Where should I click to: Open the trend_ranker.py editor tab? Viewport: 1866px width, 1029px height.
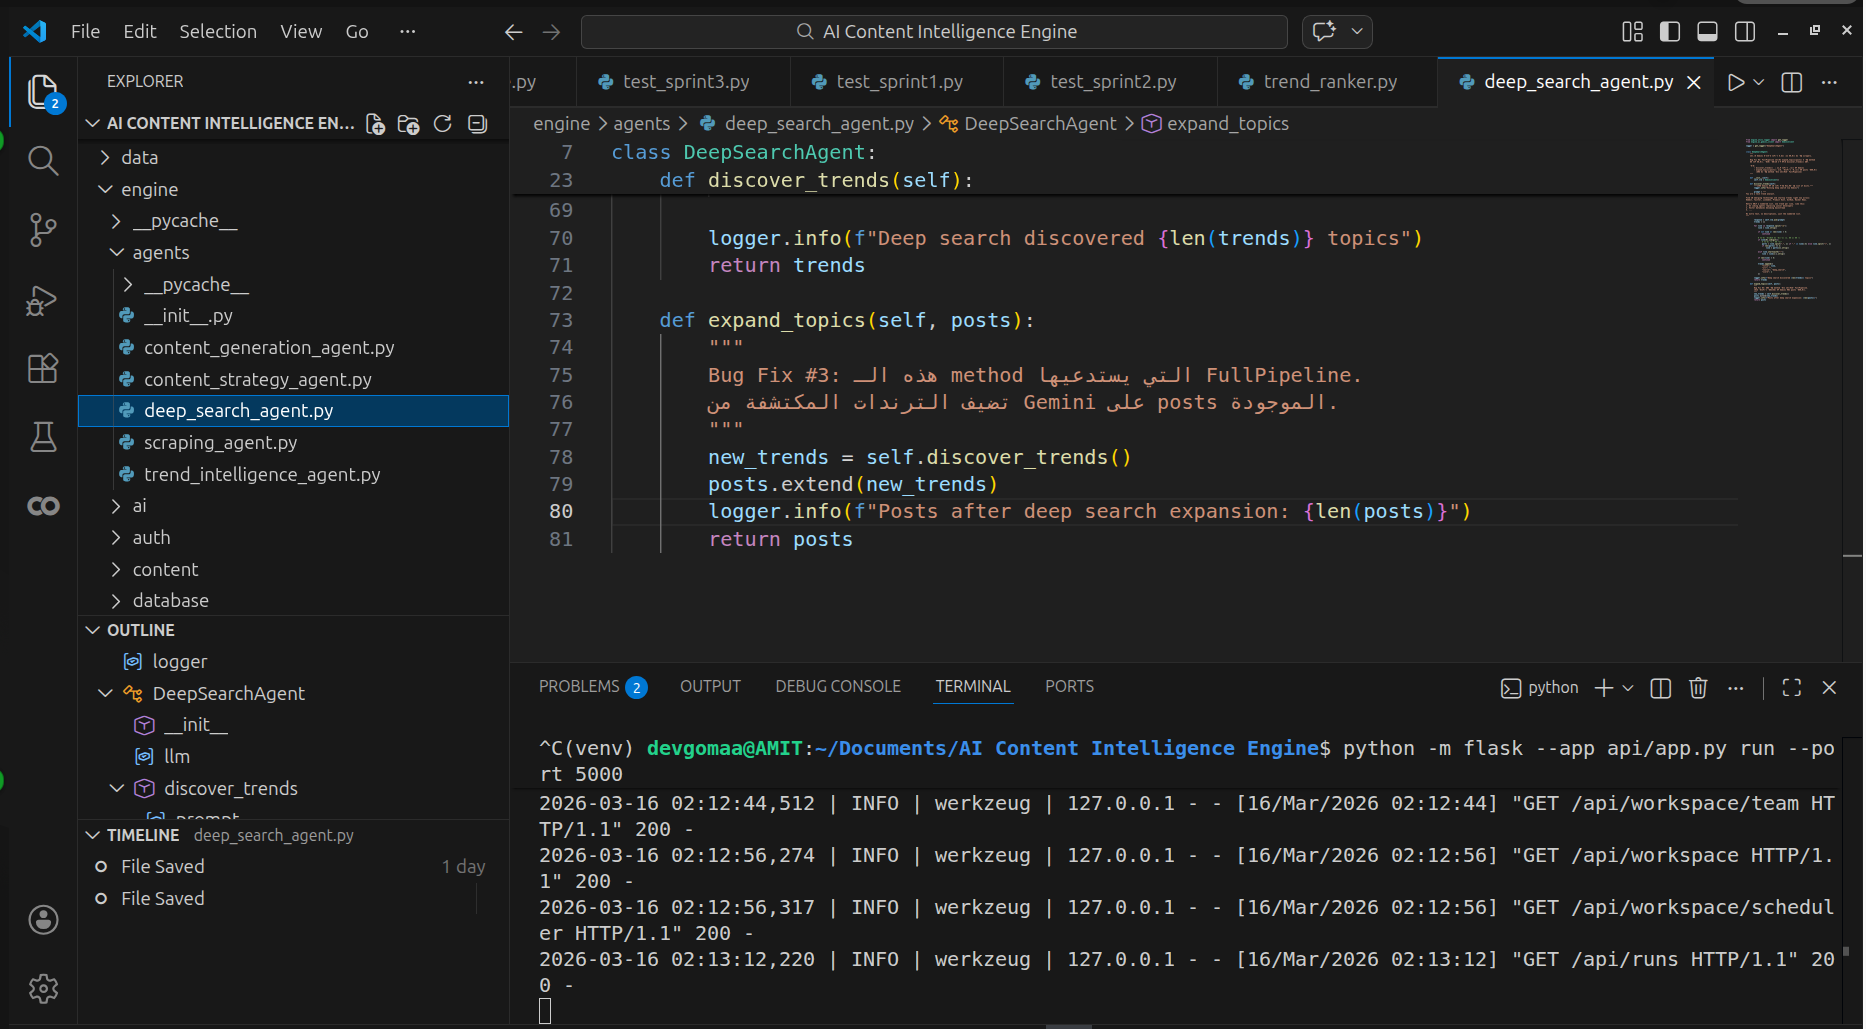click(x=1329, y=82)
